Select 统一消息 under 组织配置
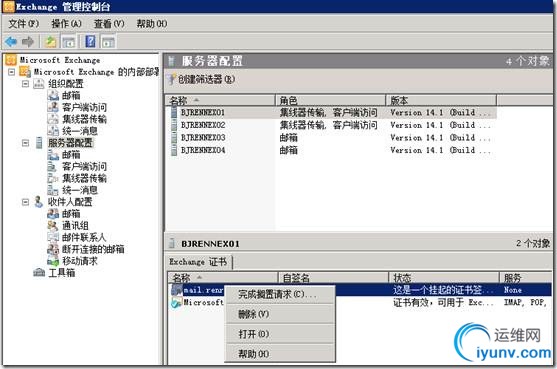The height and width of the screenshot is (369, 557). [80, 131]
